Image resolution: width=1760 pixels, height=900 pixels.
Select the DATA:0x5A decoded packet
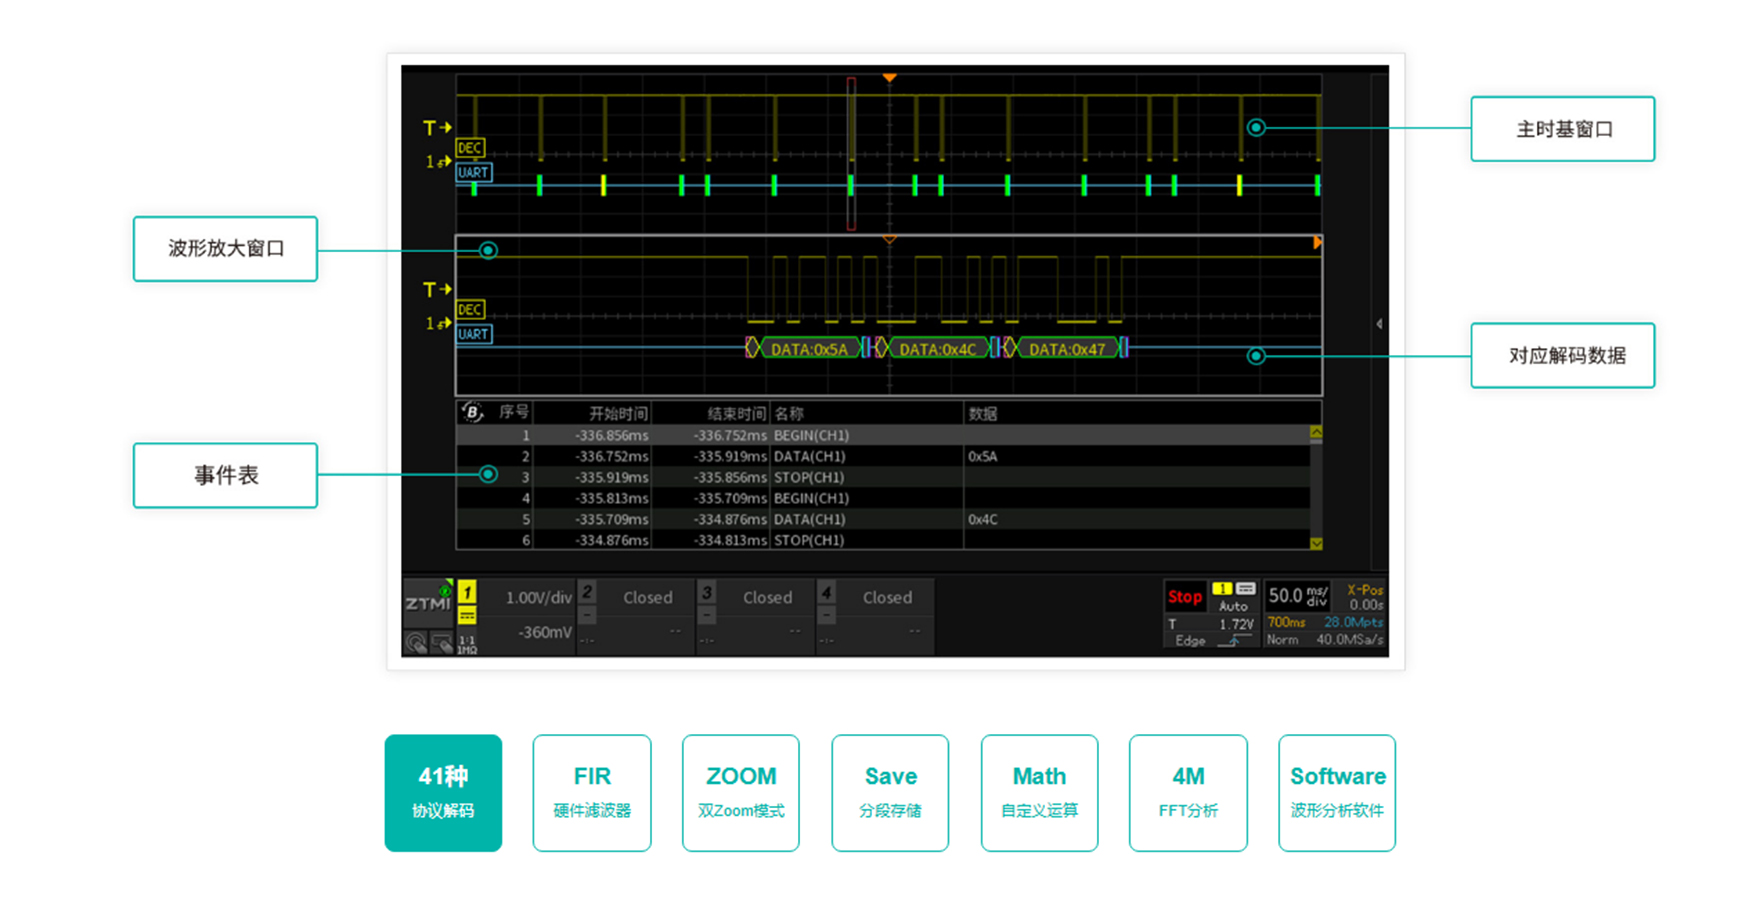809,349
